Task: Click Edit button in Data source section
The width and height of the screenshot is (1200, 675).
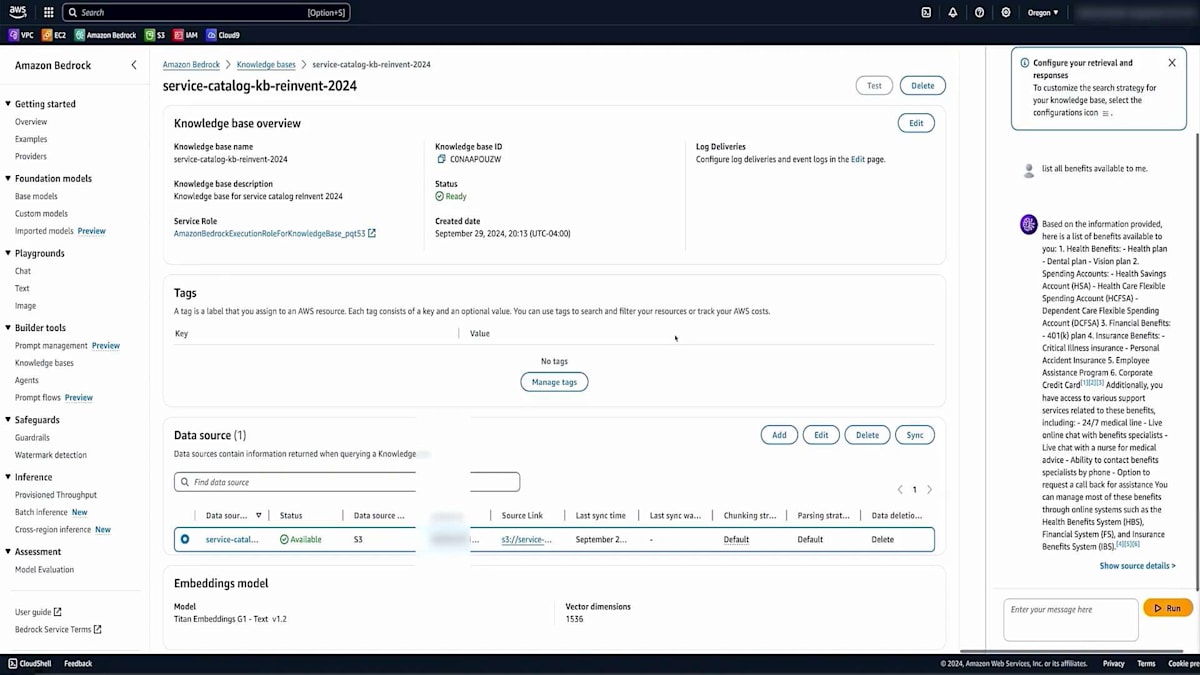Action: (821, 435)
